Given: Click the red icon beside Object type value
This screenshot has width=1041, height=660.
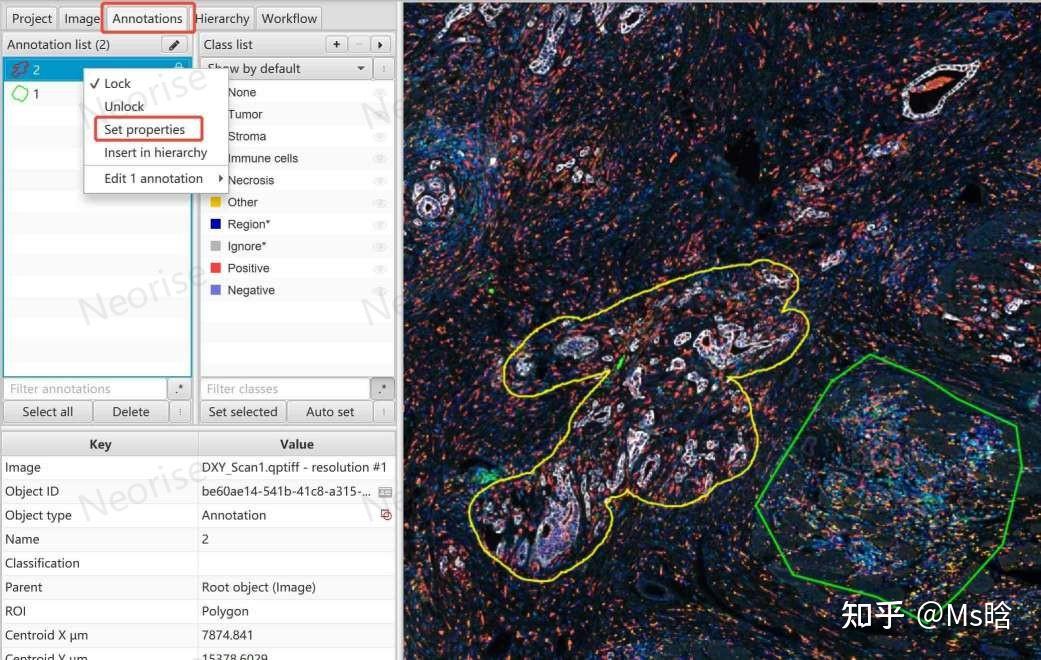Looking at the screenshot, I should (x=386, y=515).
